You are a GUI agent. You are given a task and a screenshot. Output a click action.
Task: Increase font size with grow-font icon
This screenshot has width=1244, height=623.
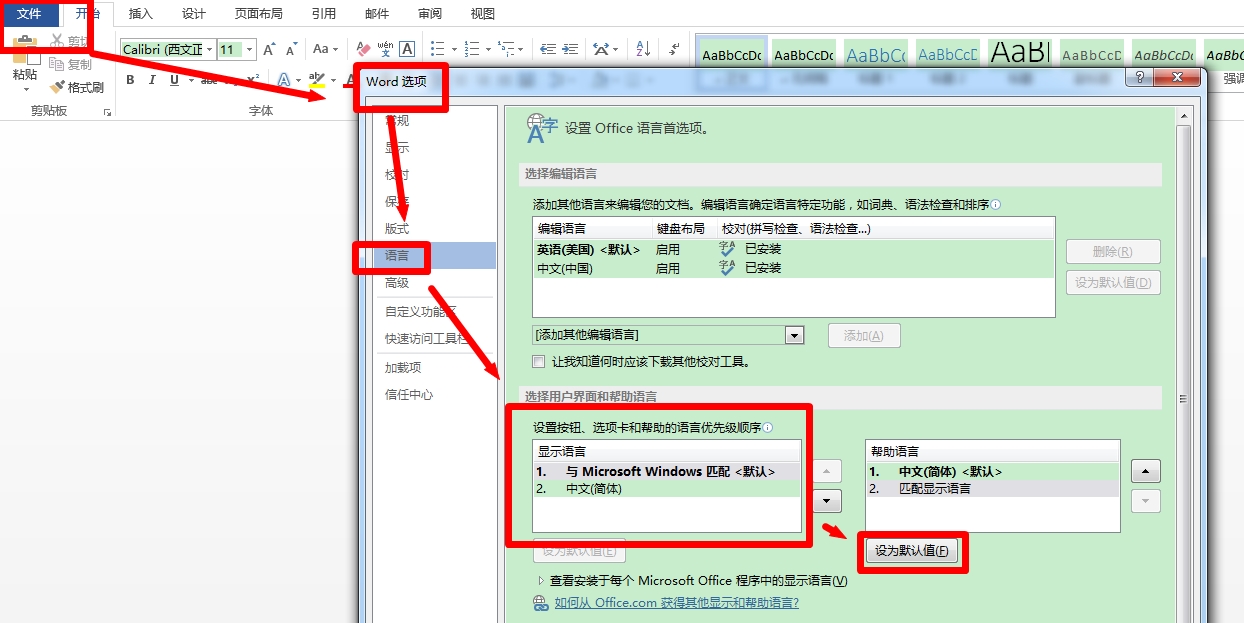point(269,49)
